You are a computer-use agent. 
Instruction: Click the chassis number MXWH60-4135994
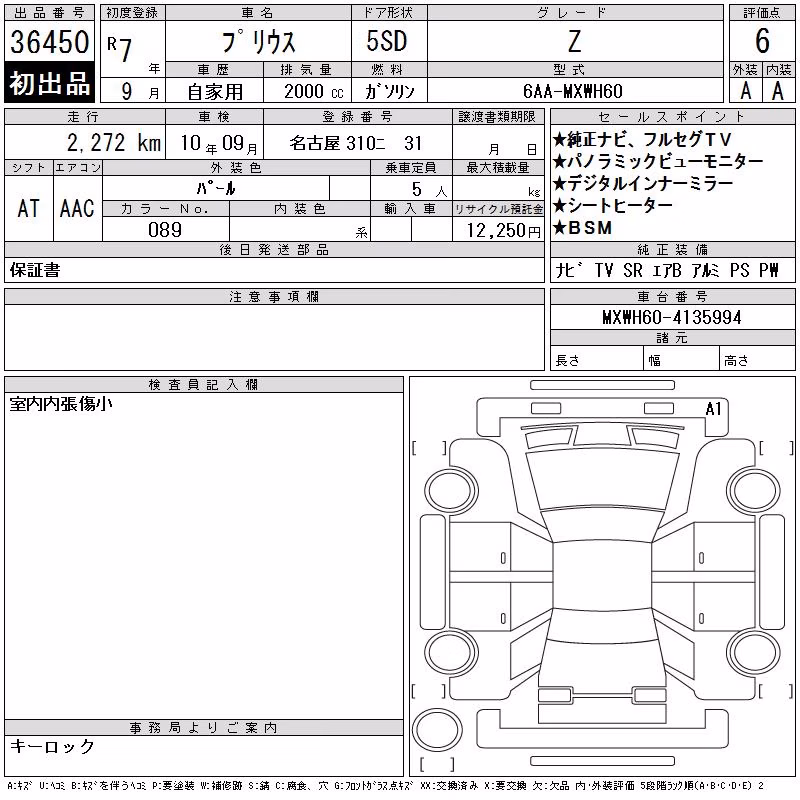(672, 317)
